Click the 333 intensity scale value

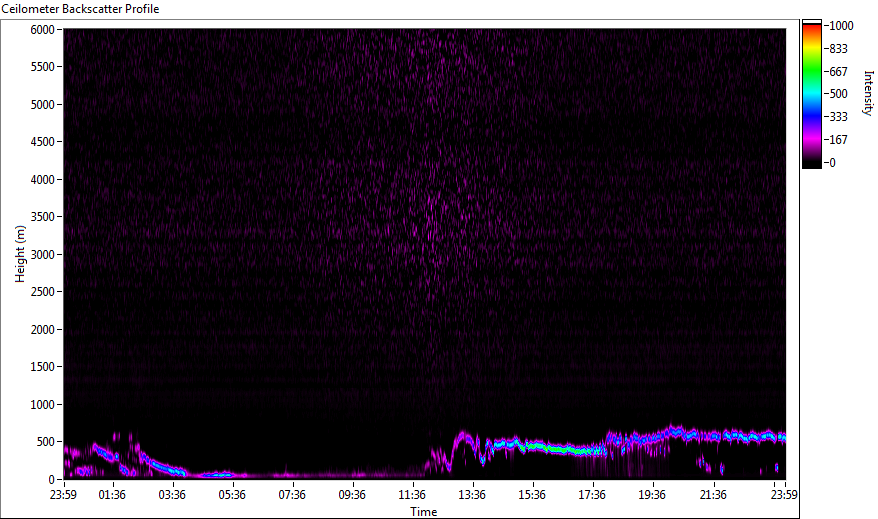click(x=838, y=117)
